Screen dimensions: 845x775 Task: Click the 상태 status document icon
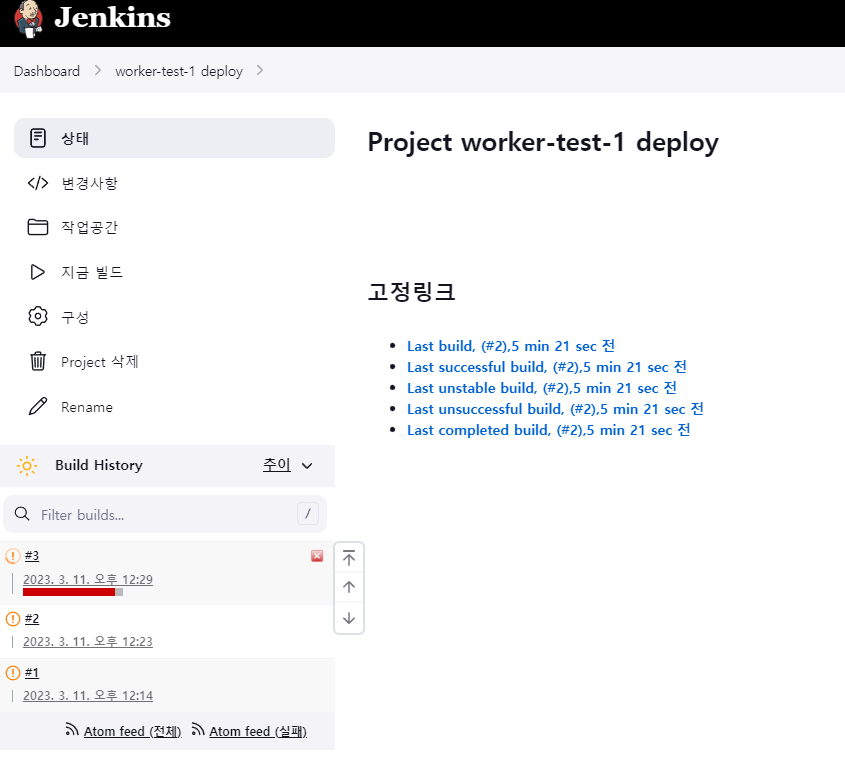[x=38, y=138]
